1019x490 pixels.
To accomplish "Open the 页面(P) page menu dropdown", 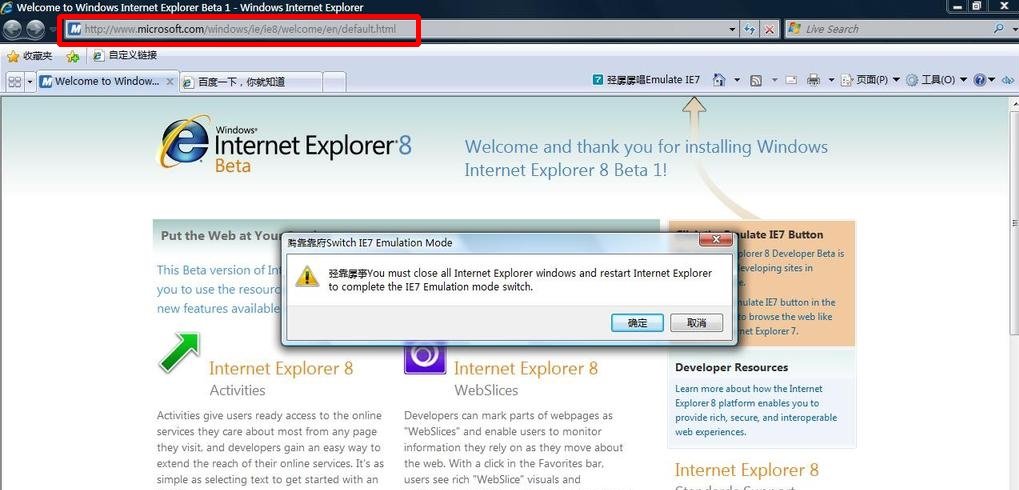I will click(871, 80).
